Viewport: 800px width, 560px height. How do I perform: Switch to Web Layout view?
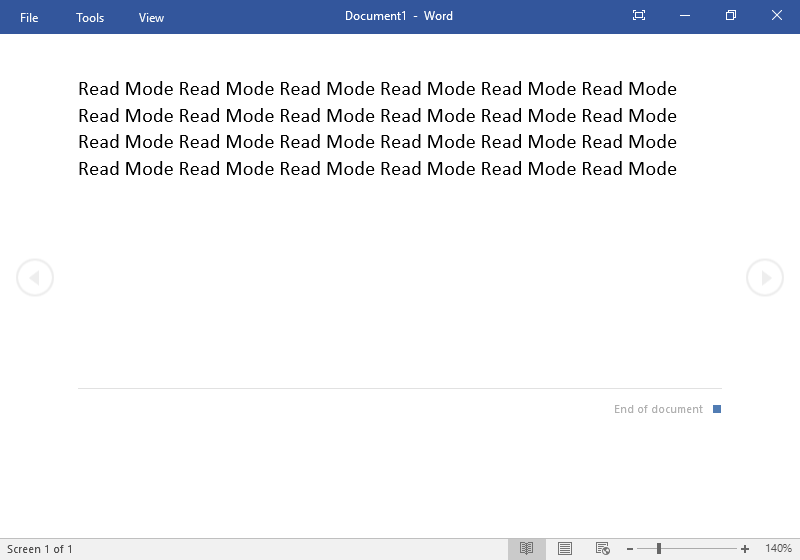coord(603,549)
